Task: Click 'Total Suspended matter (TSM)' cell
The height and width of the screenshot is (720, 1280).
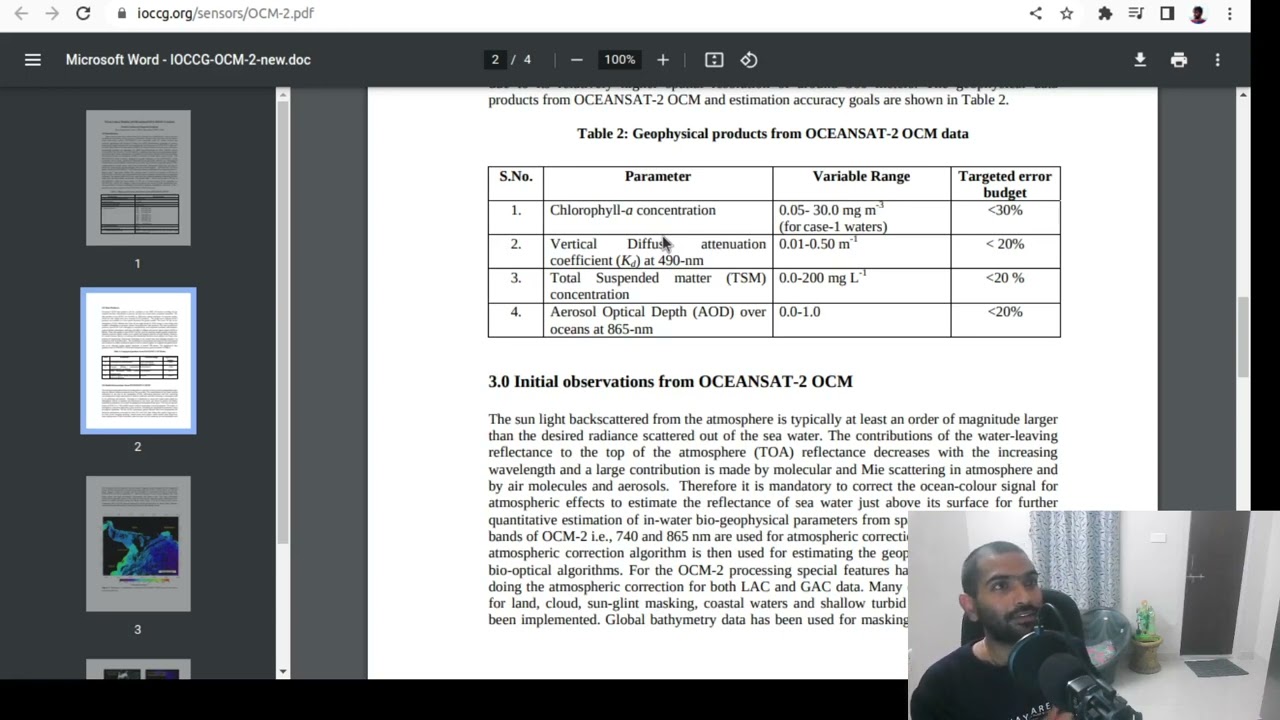Action: coord(657,286)
